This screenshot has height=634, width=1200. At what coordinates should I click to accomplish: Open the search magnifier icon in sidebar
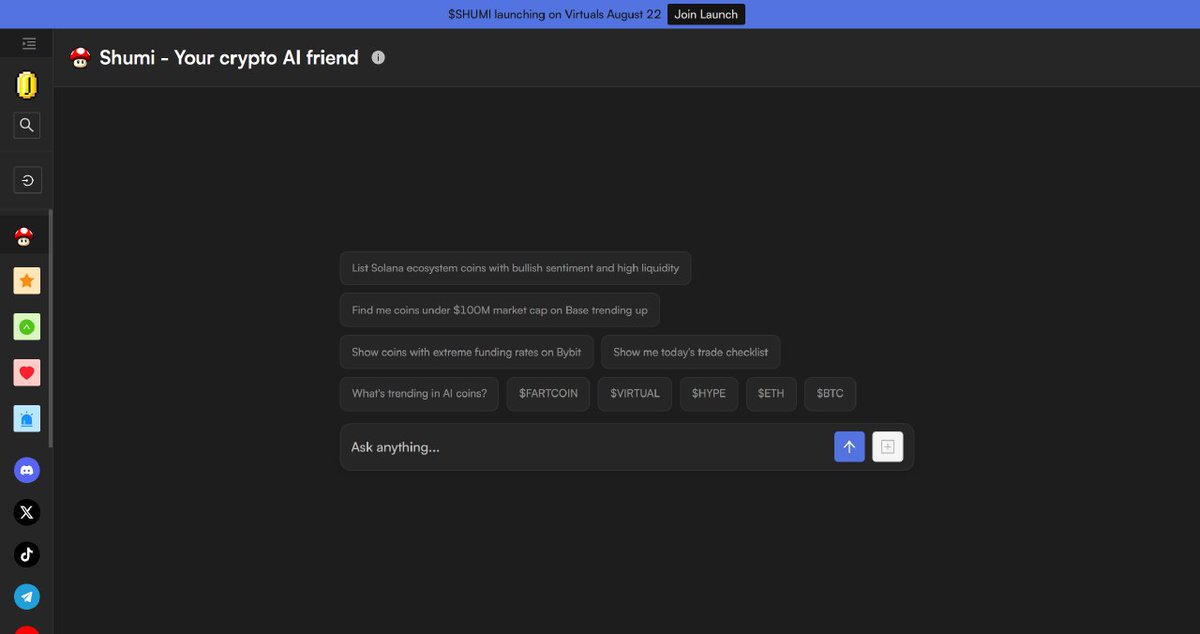[27, 125]
